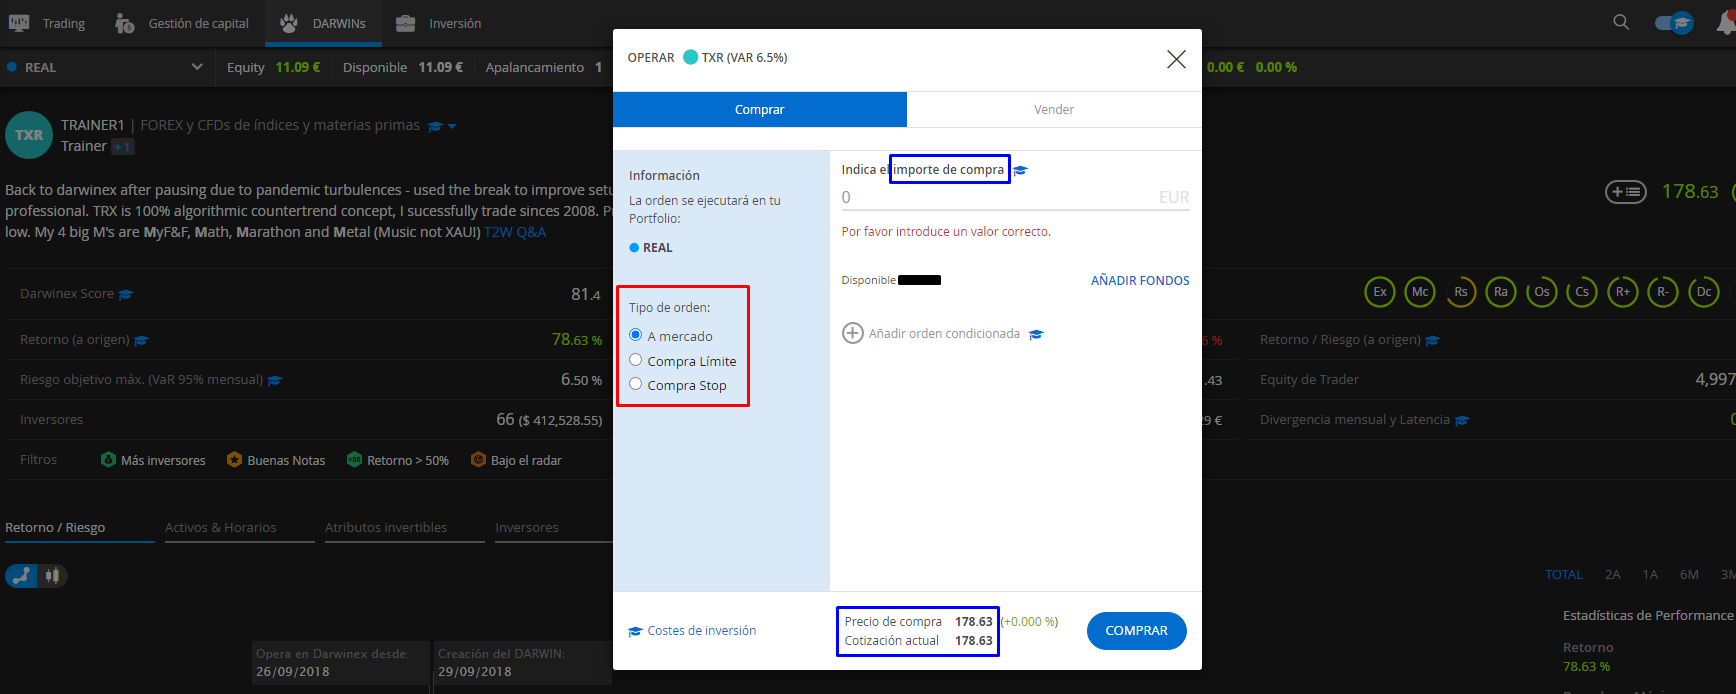Select 2A time range
1736x694 pixels.
1613,575
